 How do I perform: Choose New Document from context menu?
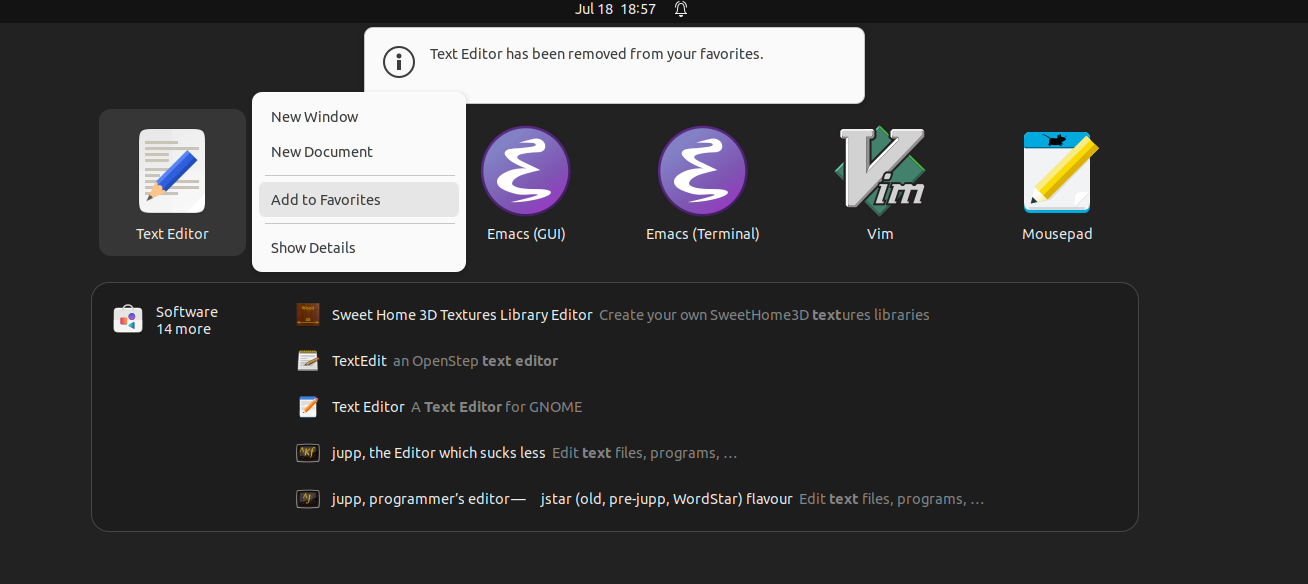pos(359,152)
